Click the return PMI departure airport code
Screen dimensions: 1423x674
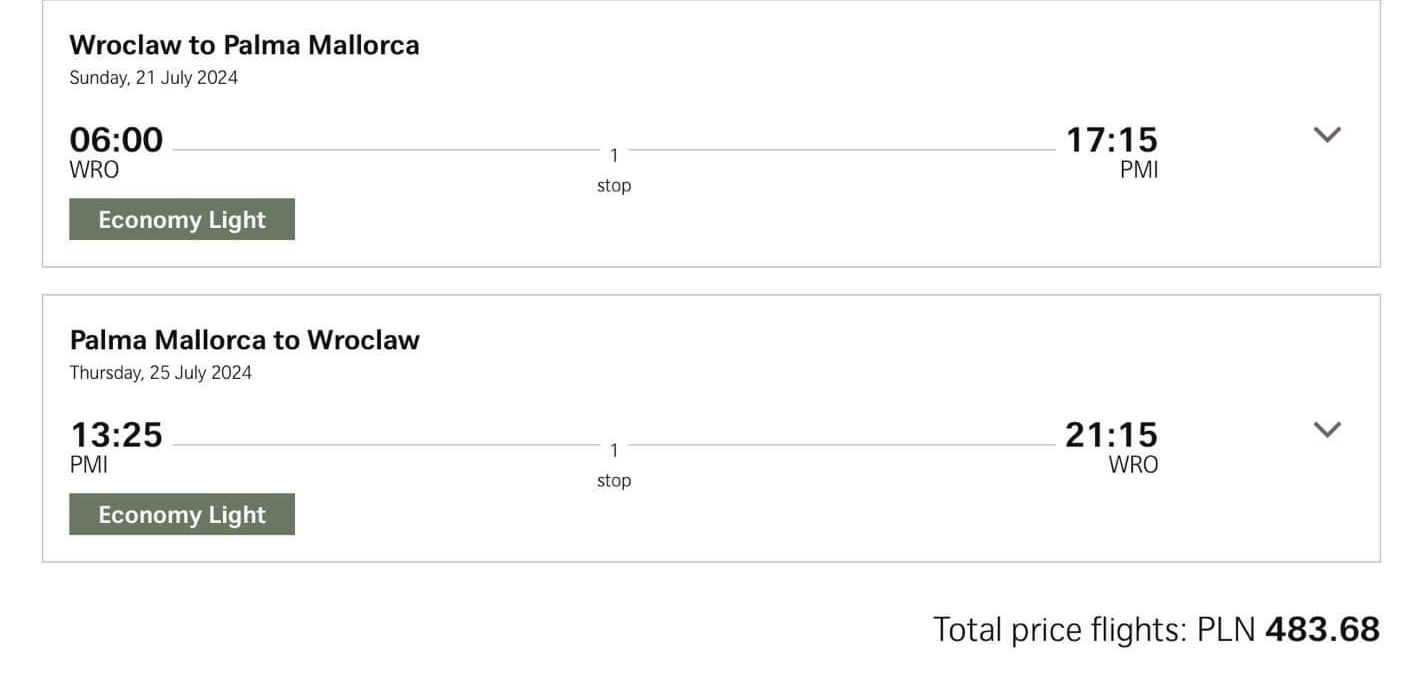(x=89, y=465)
